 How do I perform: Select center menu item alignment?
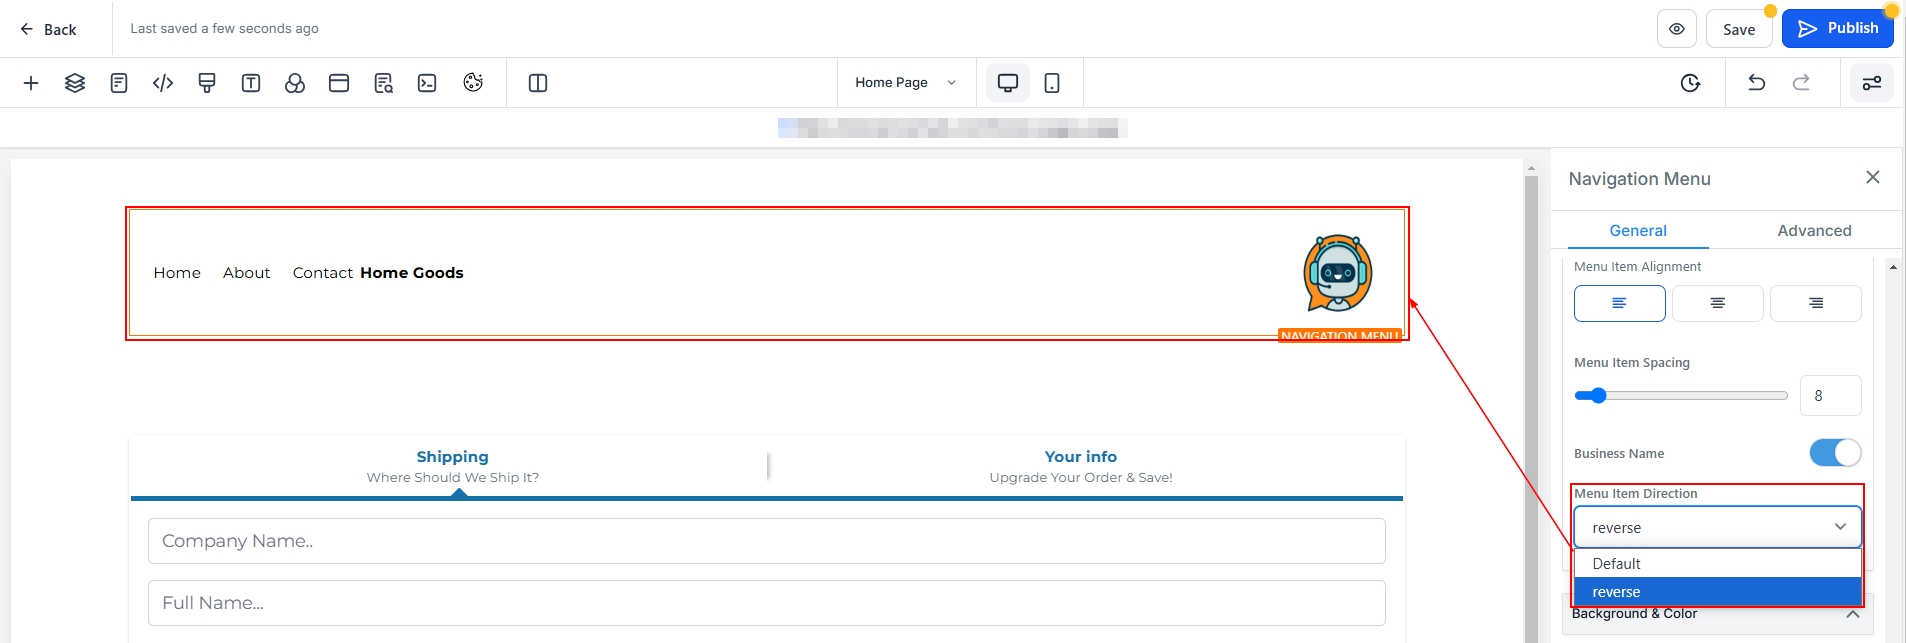coord(1717,303)
